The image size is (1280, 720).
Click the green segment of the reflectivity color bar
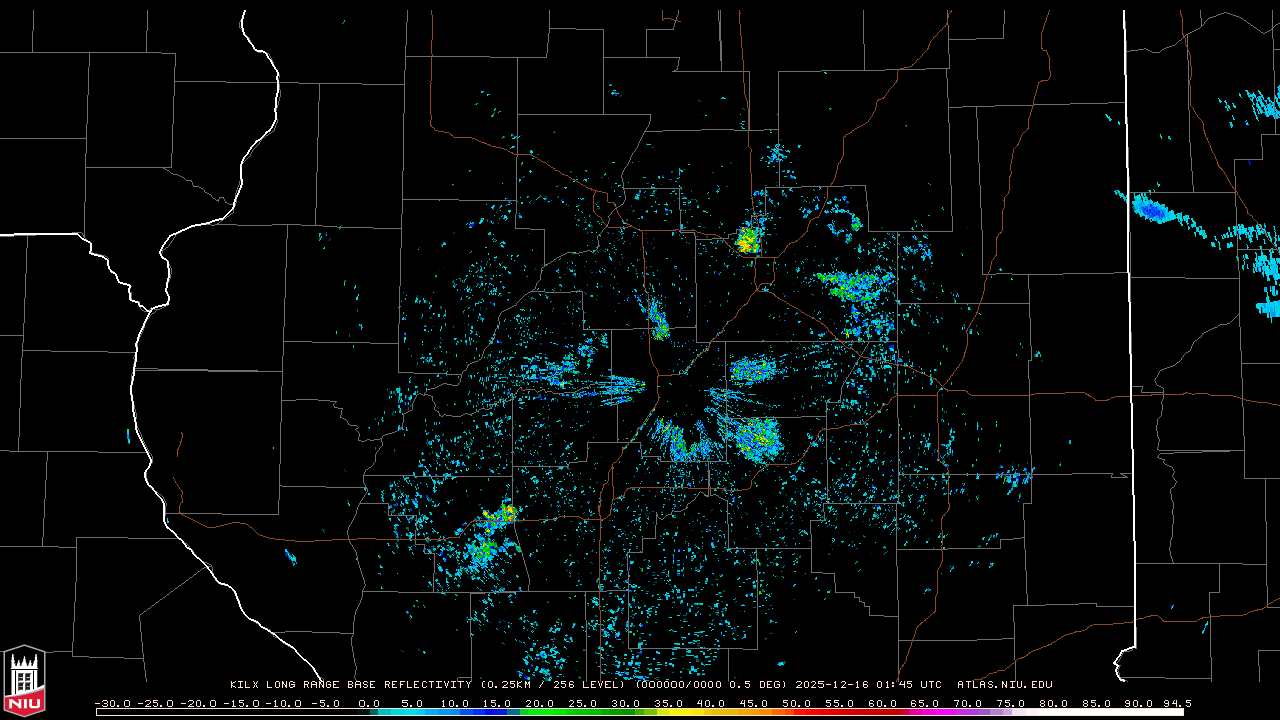click(x=560, y=712)
